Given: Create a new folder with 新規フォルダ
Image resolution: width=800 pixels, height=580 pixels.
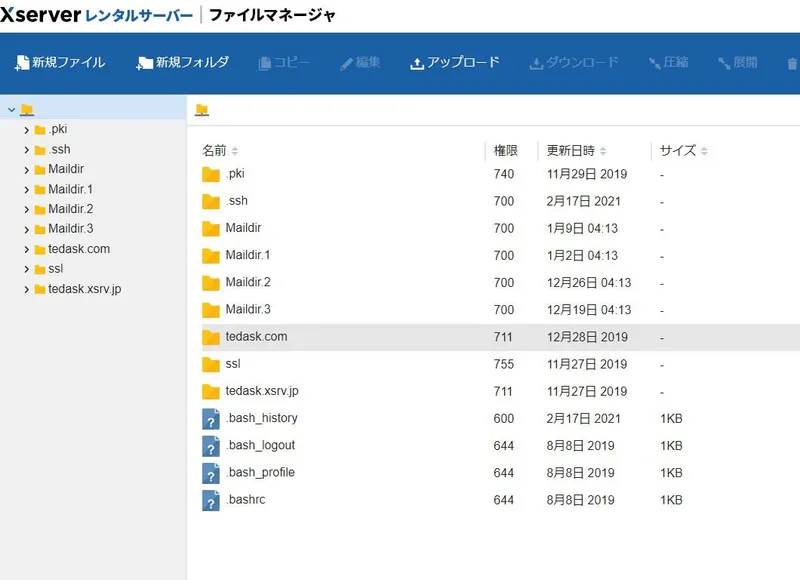Looking at the screenshot, I should tap(183, 63).
